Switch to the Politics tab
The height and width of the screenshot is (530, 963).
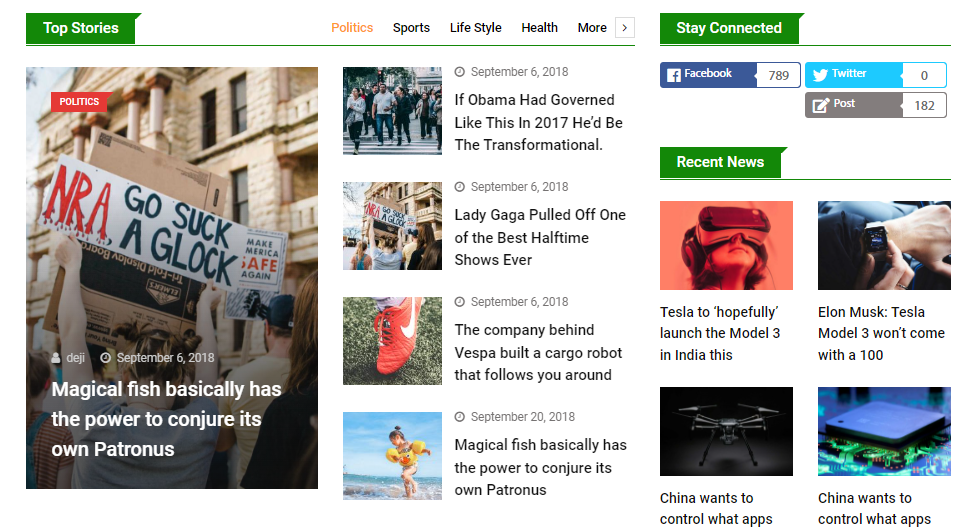(352, 28)
